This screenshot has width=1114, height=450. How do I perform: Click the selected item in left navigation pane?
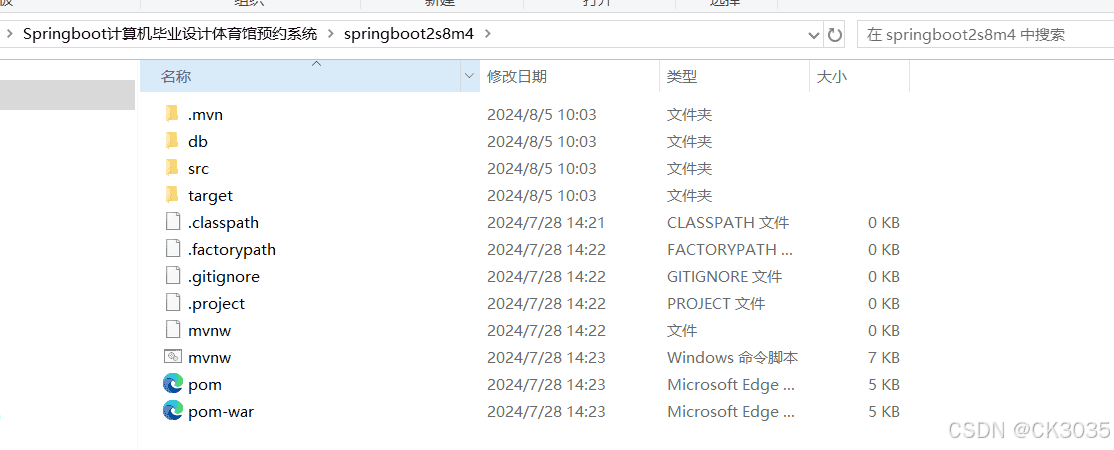(x=67, y=95)
